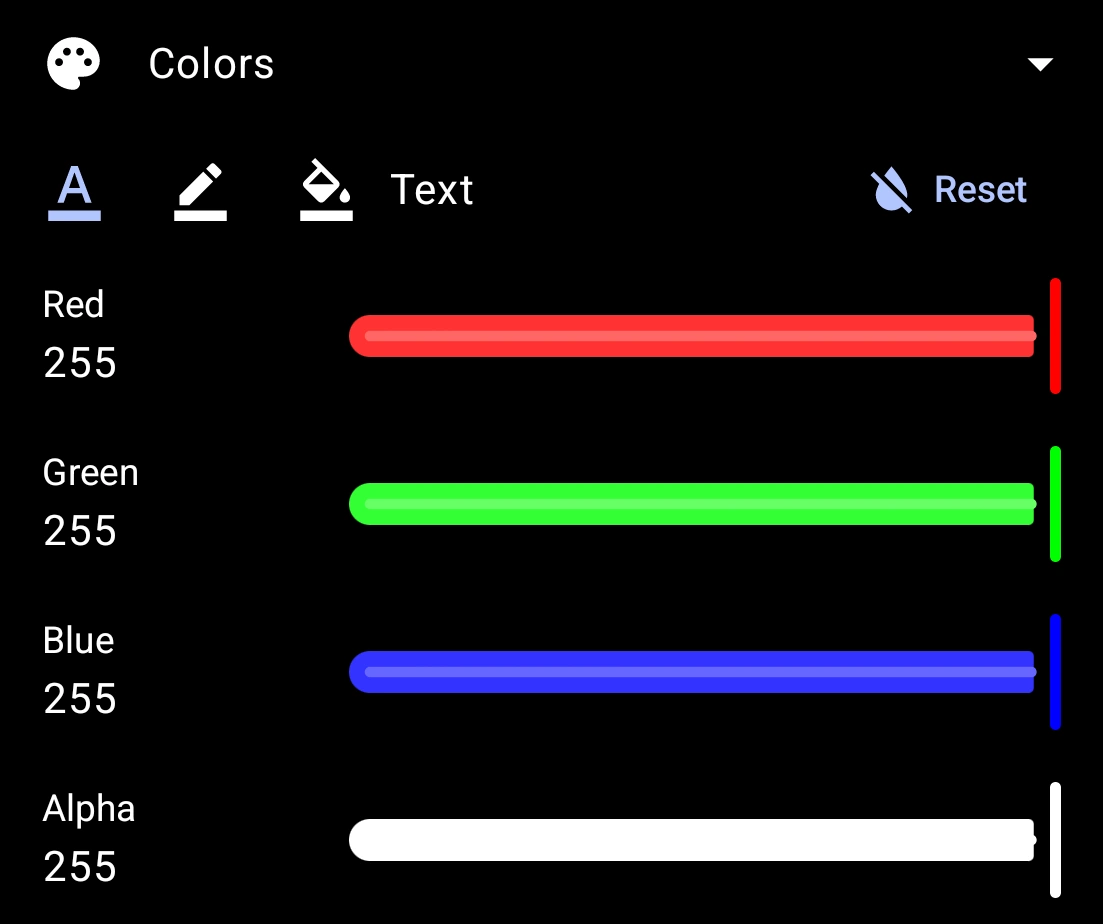
Task: Adjust the Red slider
Action: tap(692, 336)
